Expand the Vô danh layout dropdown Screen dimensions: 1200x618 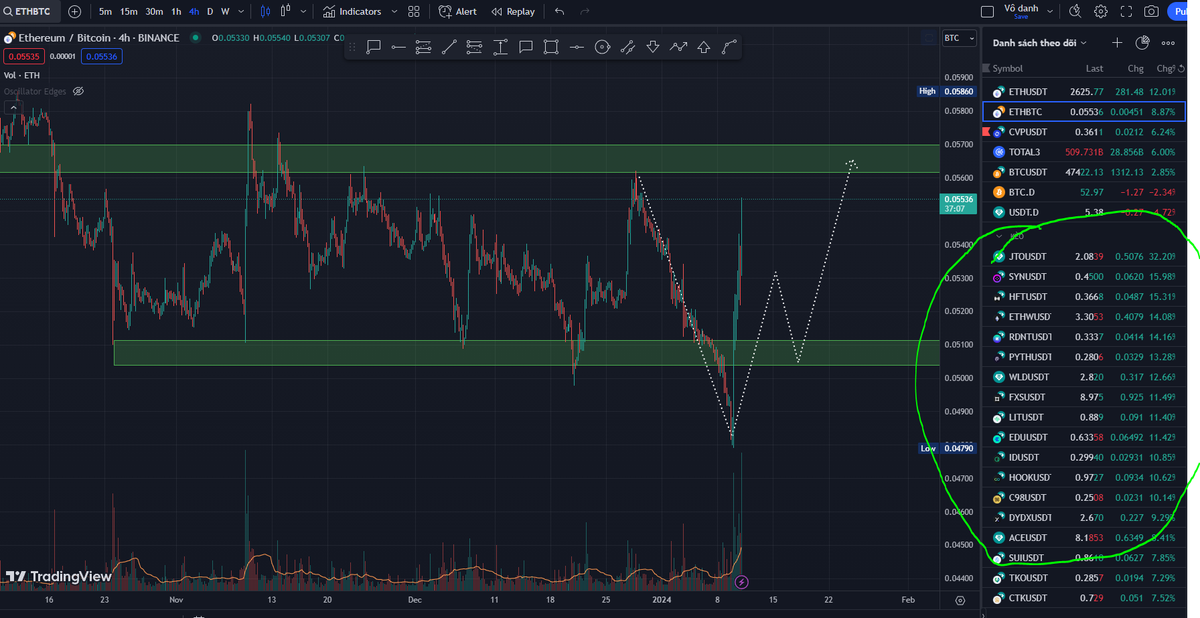click(1050, 11)
